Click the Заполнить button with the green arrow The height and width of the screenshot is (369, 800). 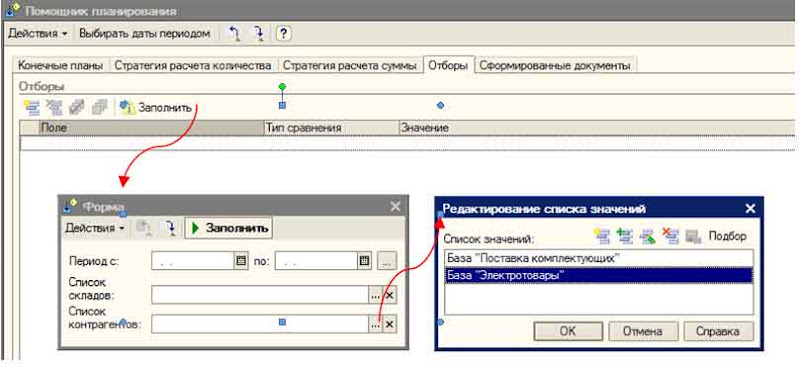coord(229,228)
